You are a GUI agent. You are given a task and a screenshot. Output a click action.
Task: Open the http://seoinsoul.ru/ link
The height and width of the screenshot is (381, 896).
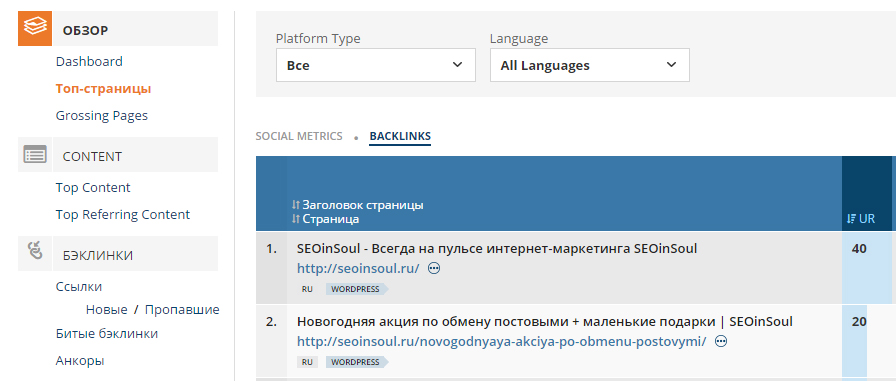[358, 268]
